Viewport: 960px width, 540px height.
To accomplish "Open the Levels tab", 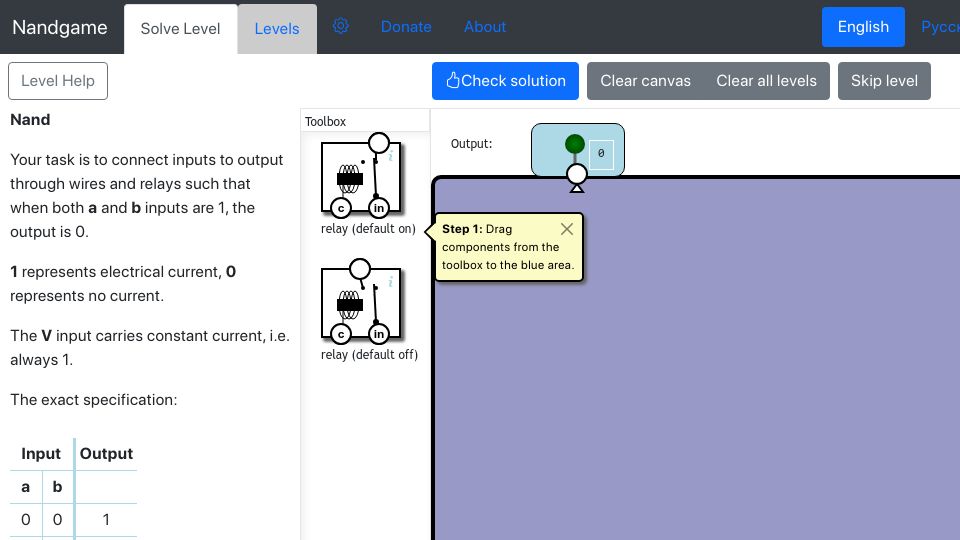I will tap(277, 29).
